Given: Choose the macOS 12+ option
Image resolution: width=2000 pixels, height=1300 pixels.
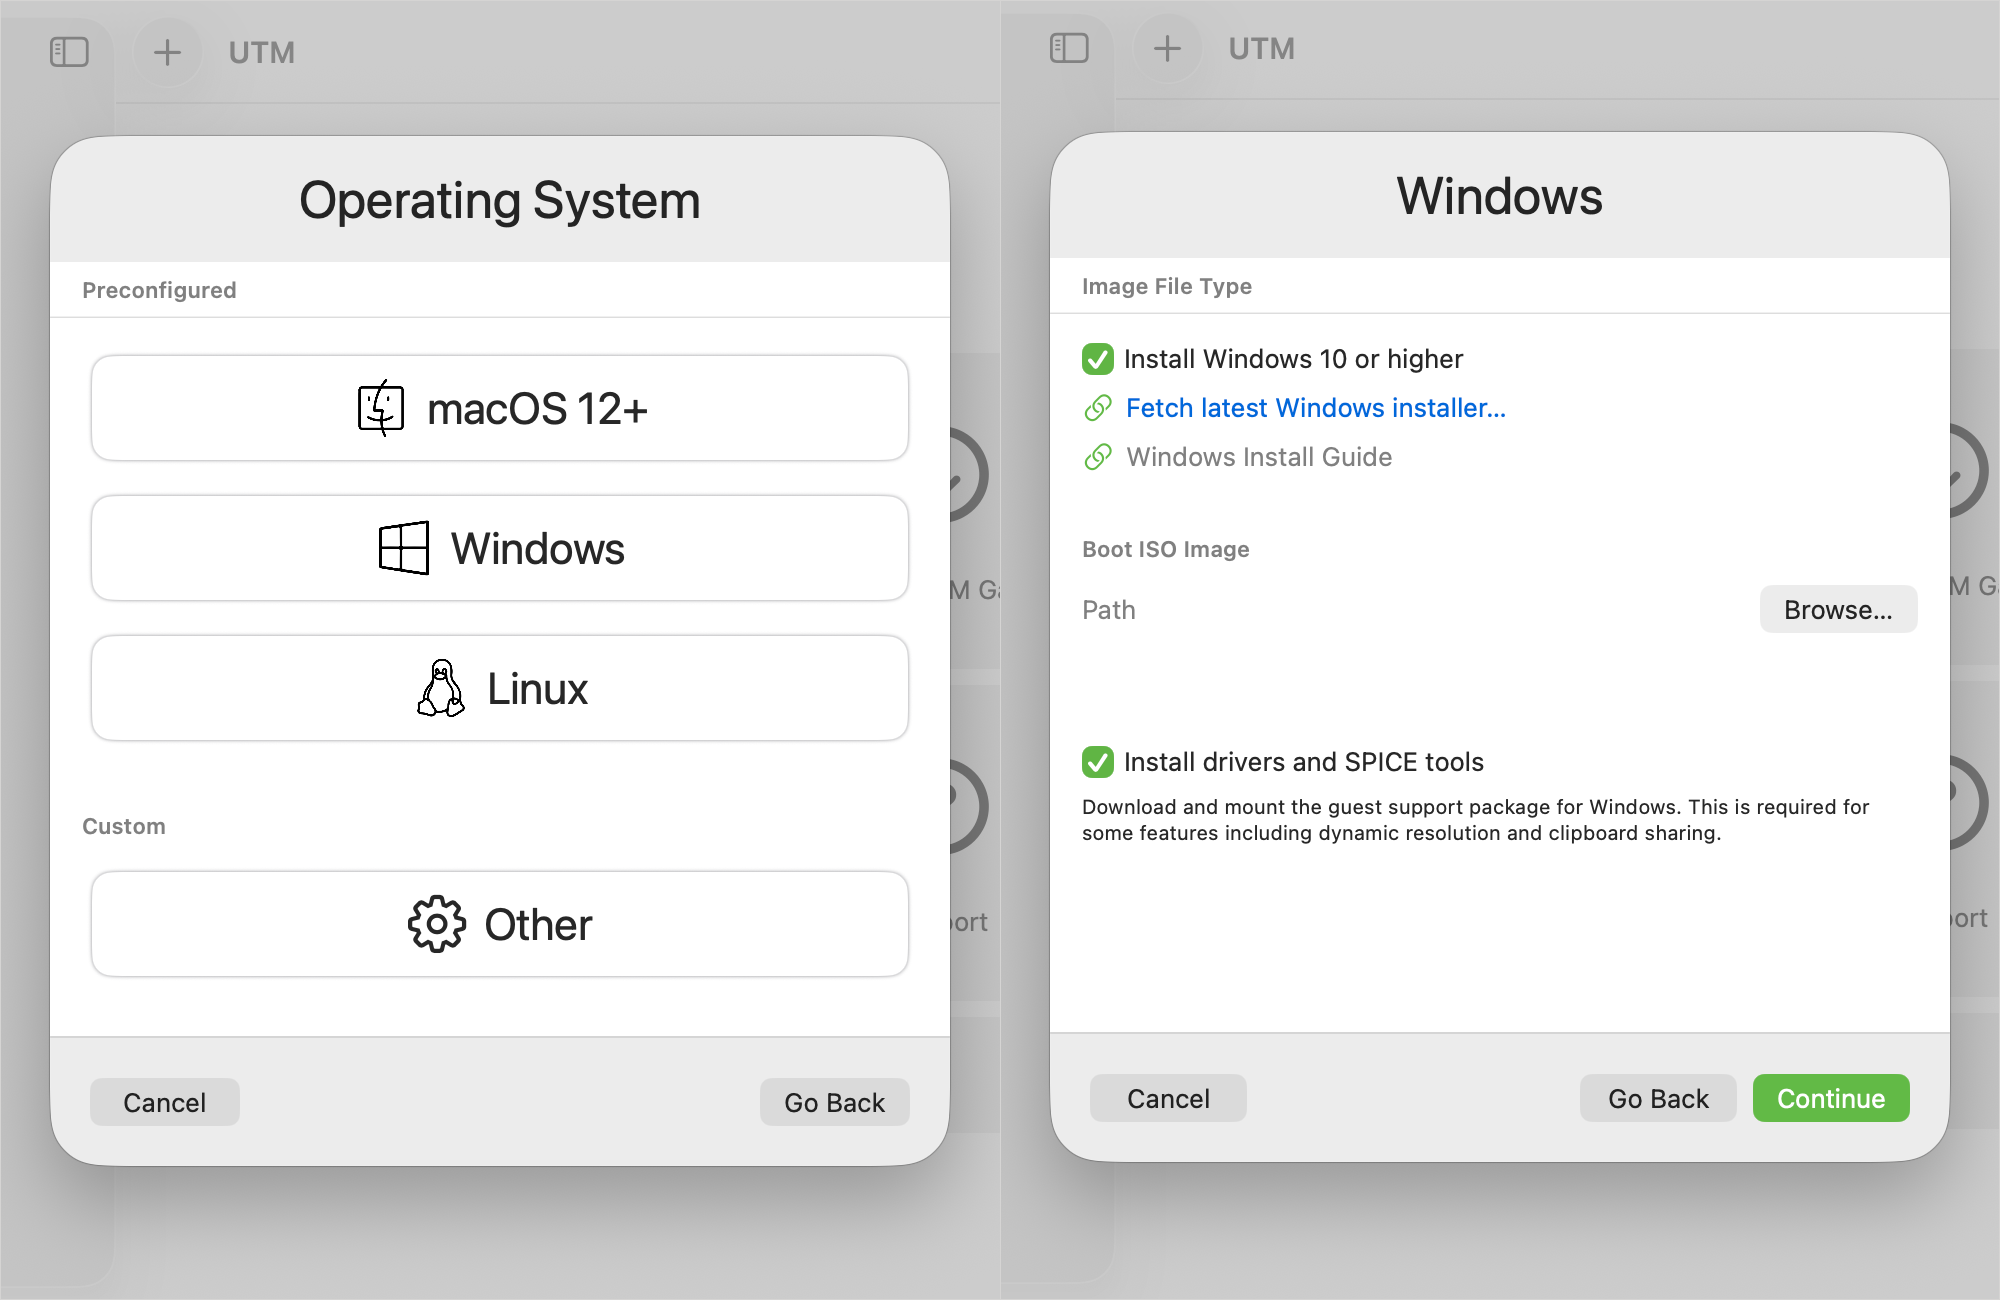Looking at the screenshot, I should pos(500,409).
